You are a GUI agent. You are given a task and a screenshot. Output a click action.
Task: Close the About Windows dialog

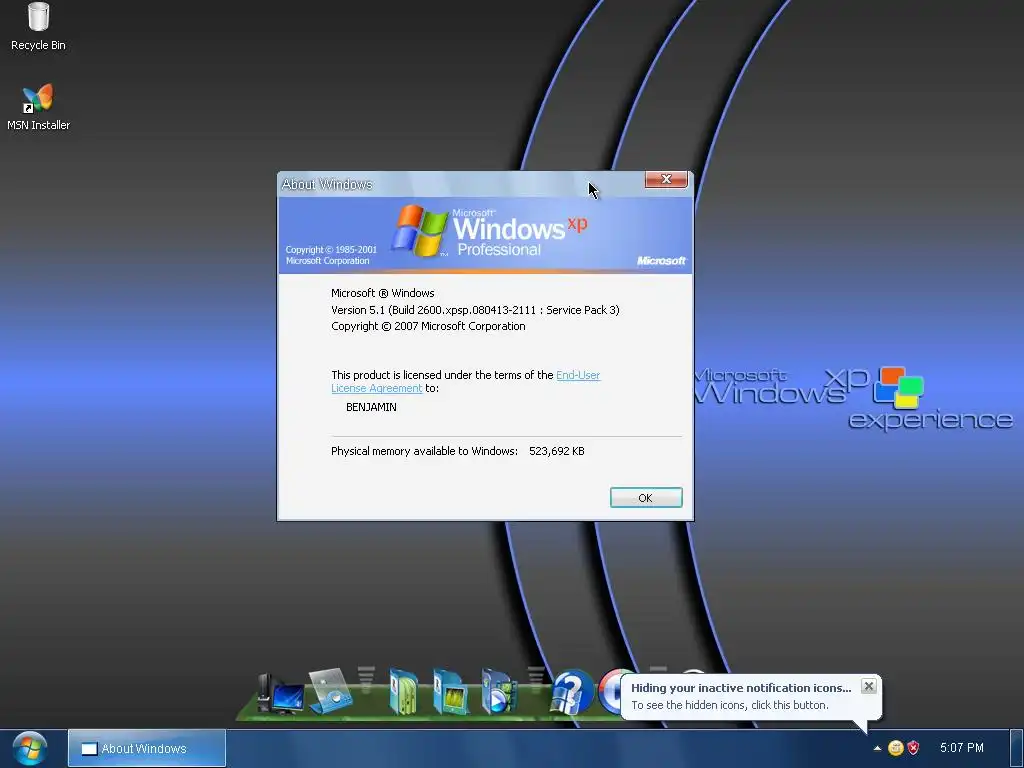666,179
